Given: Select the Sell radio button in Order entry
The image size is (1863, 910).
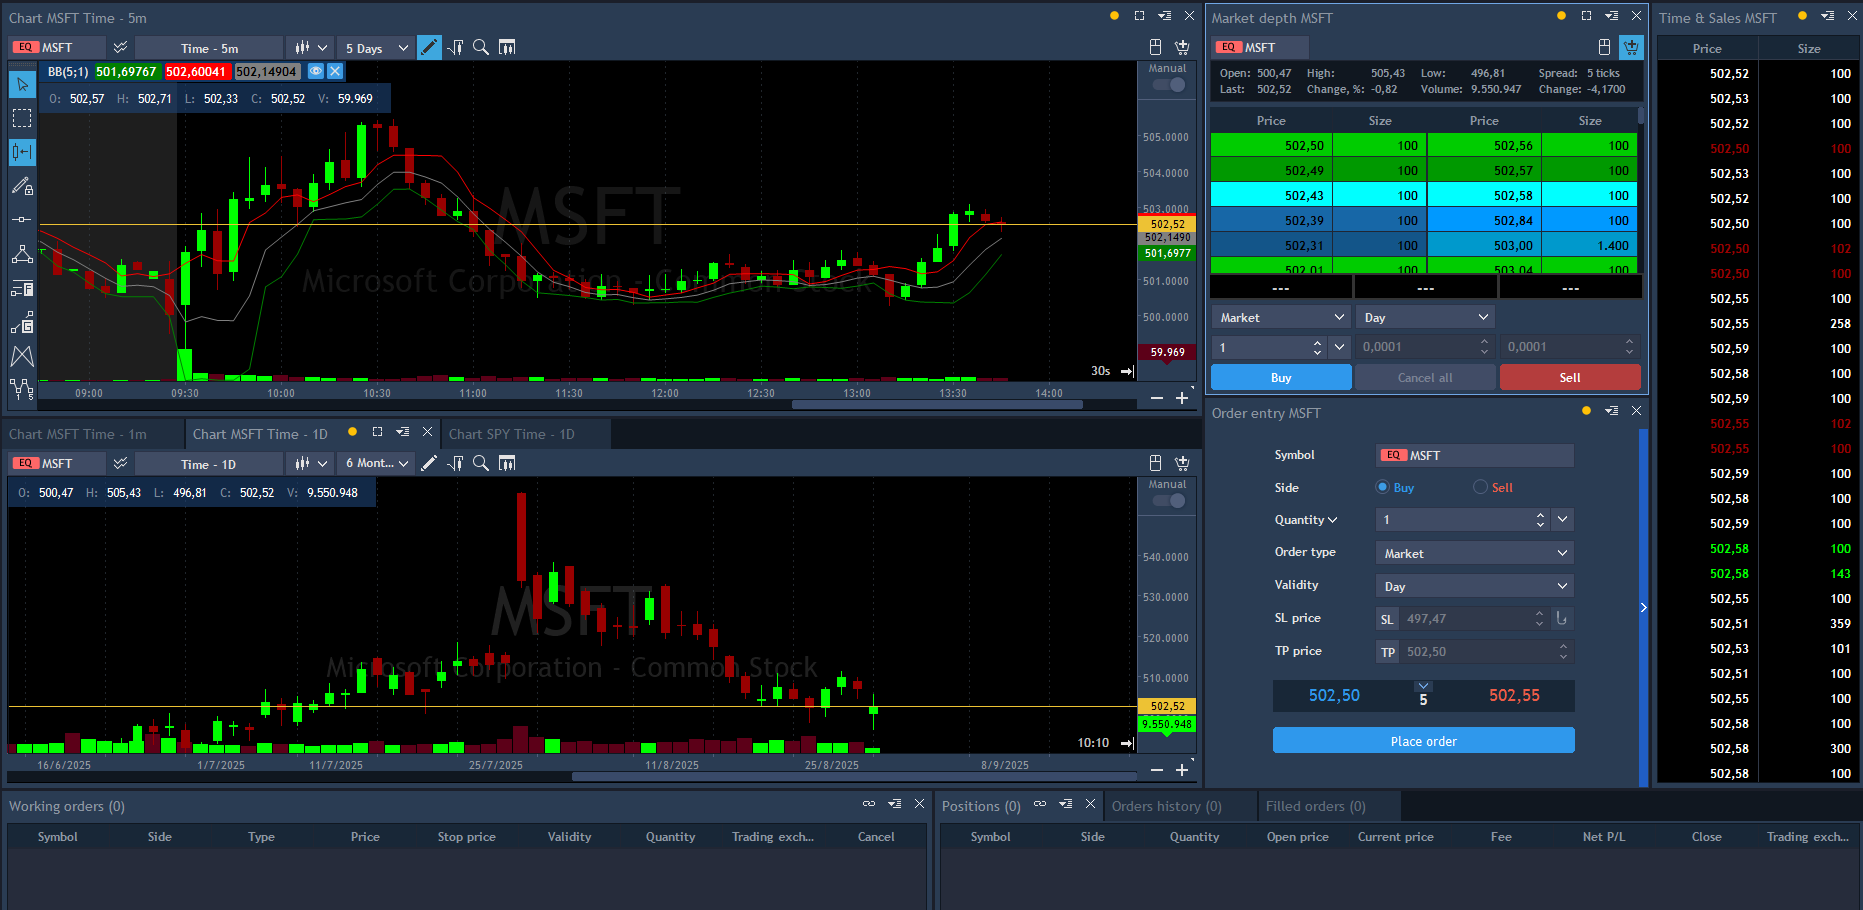Looking at the screenshot, I should 1481,487.
